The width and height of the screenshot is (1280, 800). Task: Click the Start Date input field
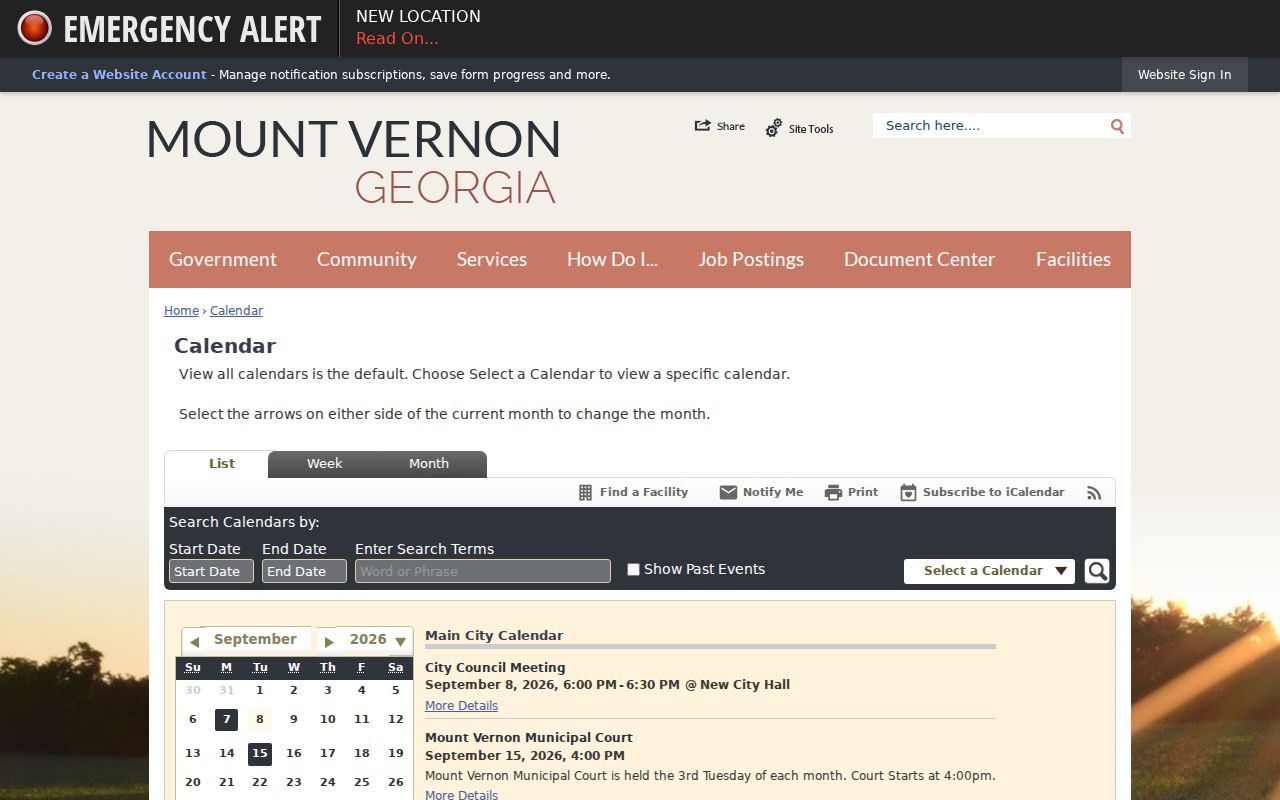tap(211, 571)
